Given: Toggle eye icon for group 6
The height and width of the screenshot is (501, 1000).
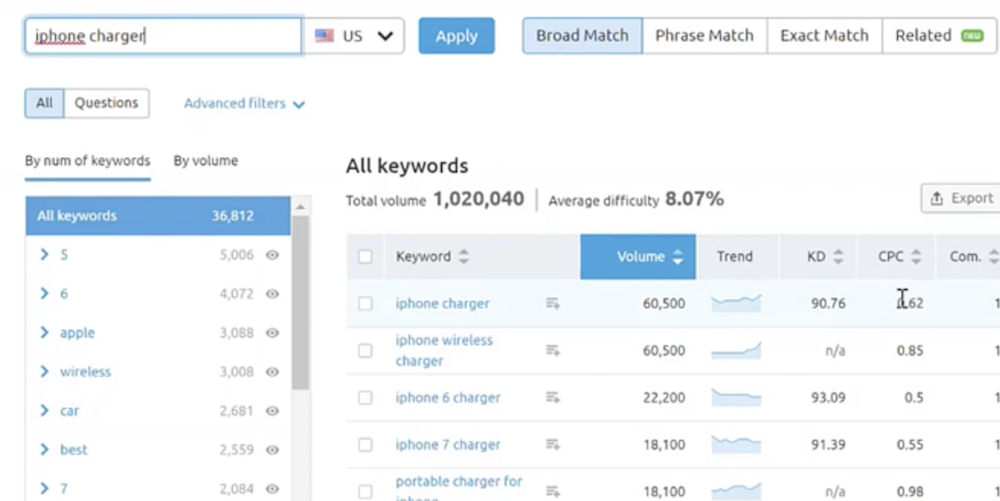Looking at the screenshot, I should (272, 294).
